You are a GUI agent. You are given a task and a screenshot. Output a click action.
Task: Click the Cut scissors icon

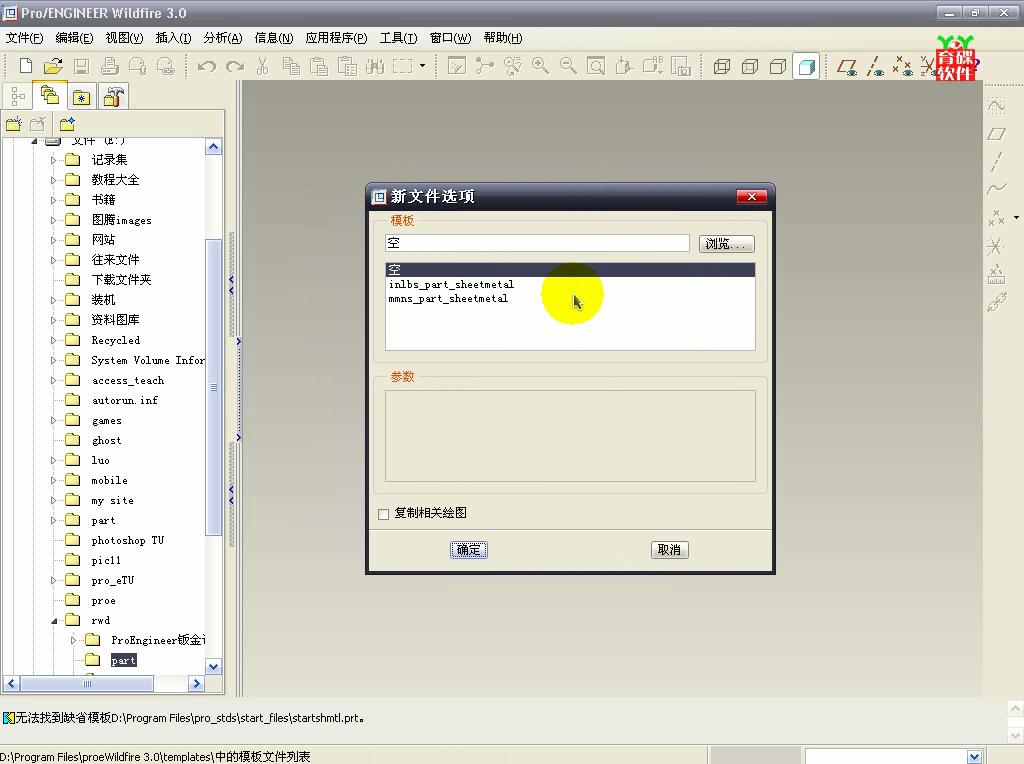[263, 65]
